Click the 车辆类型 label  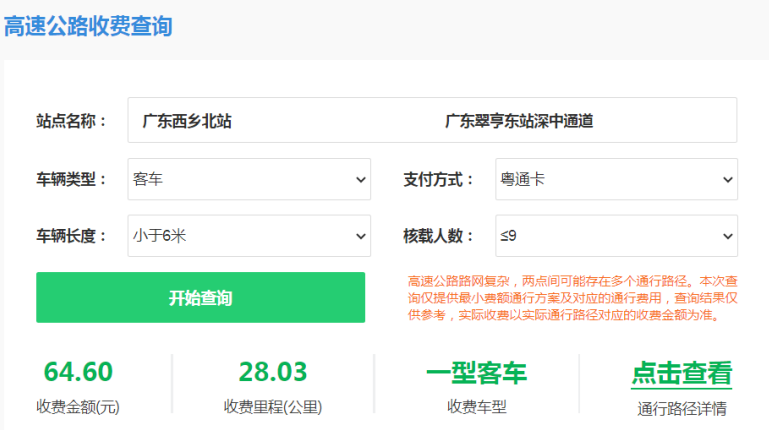[x=72, y=180]
